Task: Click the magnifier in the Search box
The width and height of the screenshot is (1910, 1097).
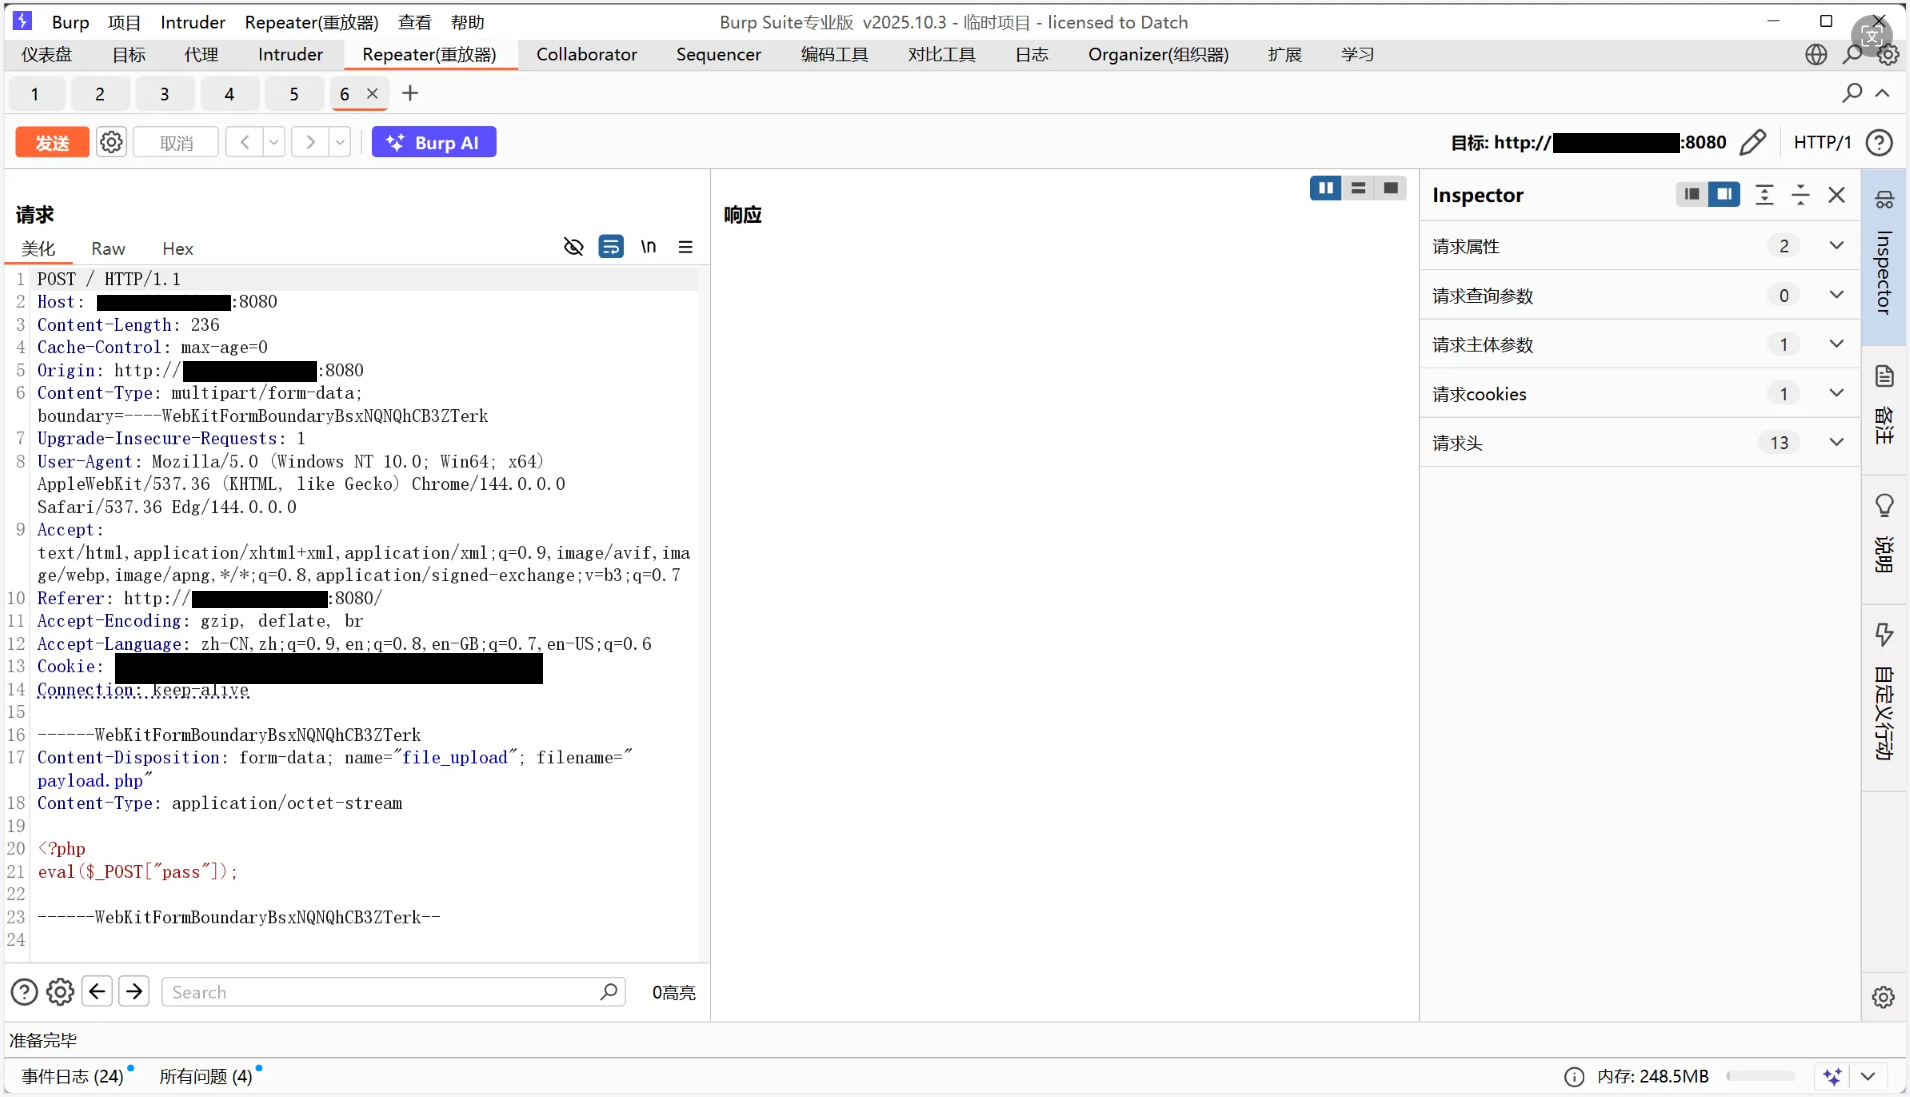Action: (609, 992)
